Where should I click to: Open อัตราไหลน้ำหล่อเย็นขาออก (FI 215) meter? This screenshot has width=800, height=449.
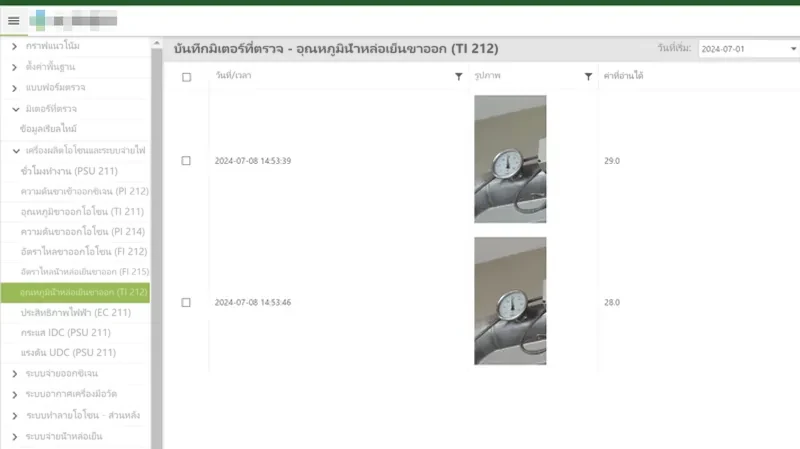tap(85, 271)
